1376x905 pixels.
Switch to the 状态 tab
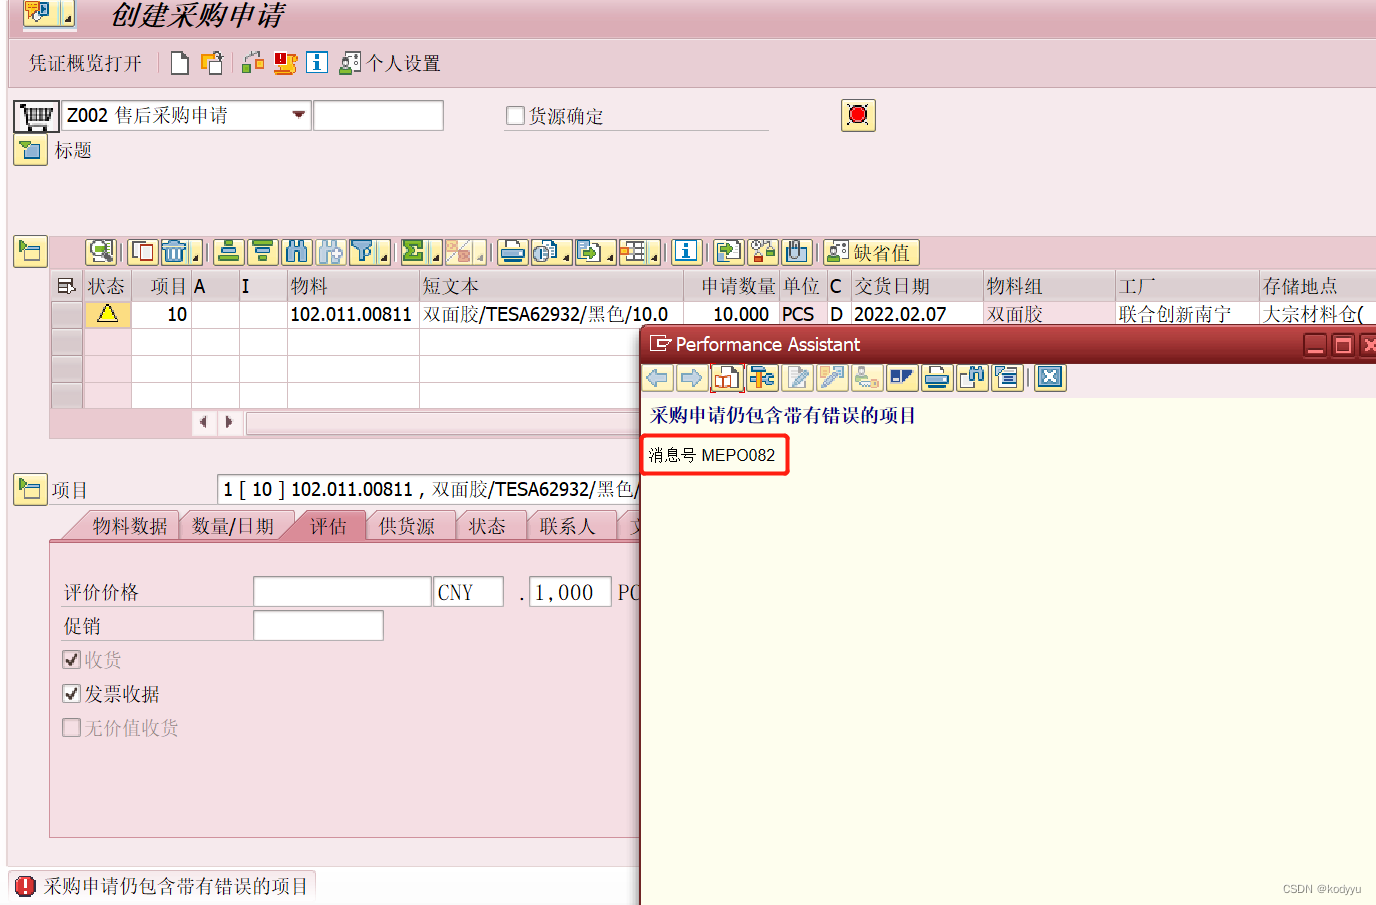click(x=487, y=526)
